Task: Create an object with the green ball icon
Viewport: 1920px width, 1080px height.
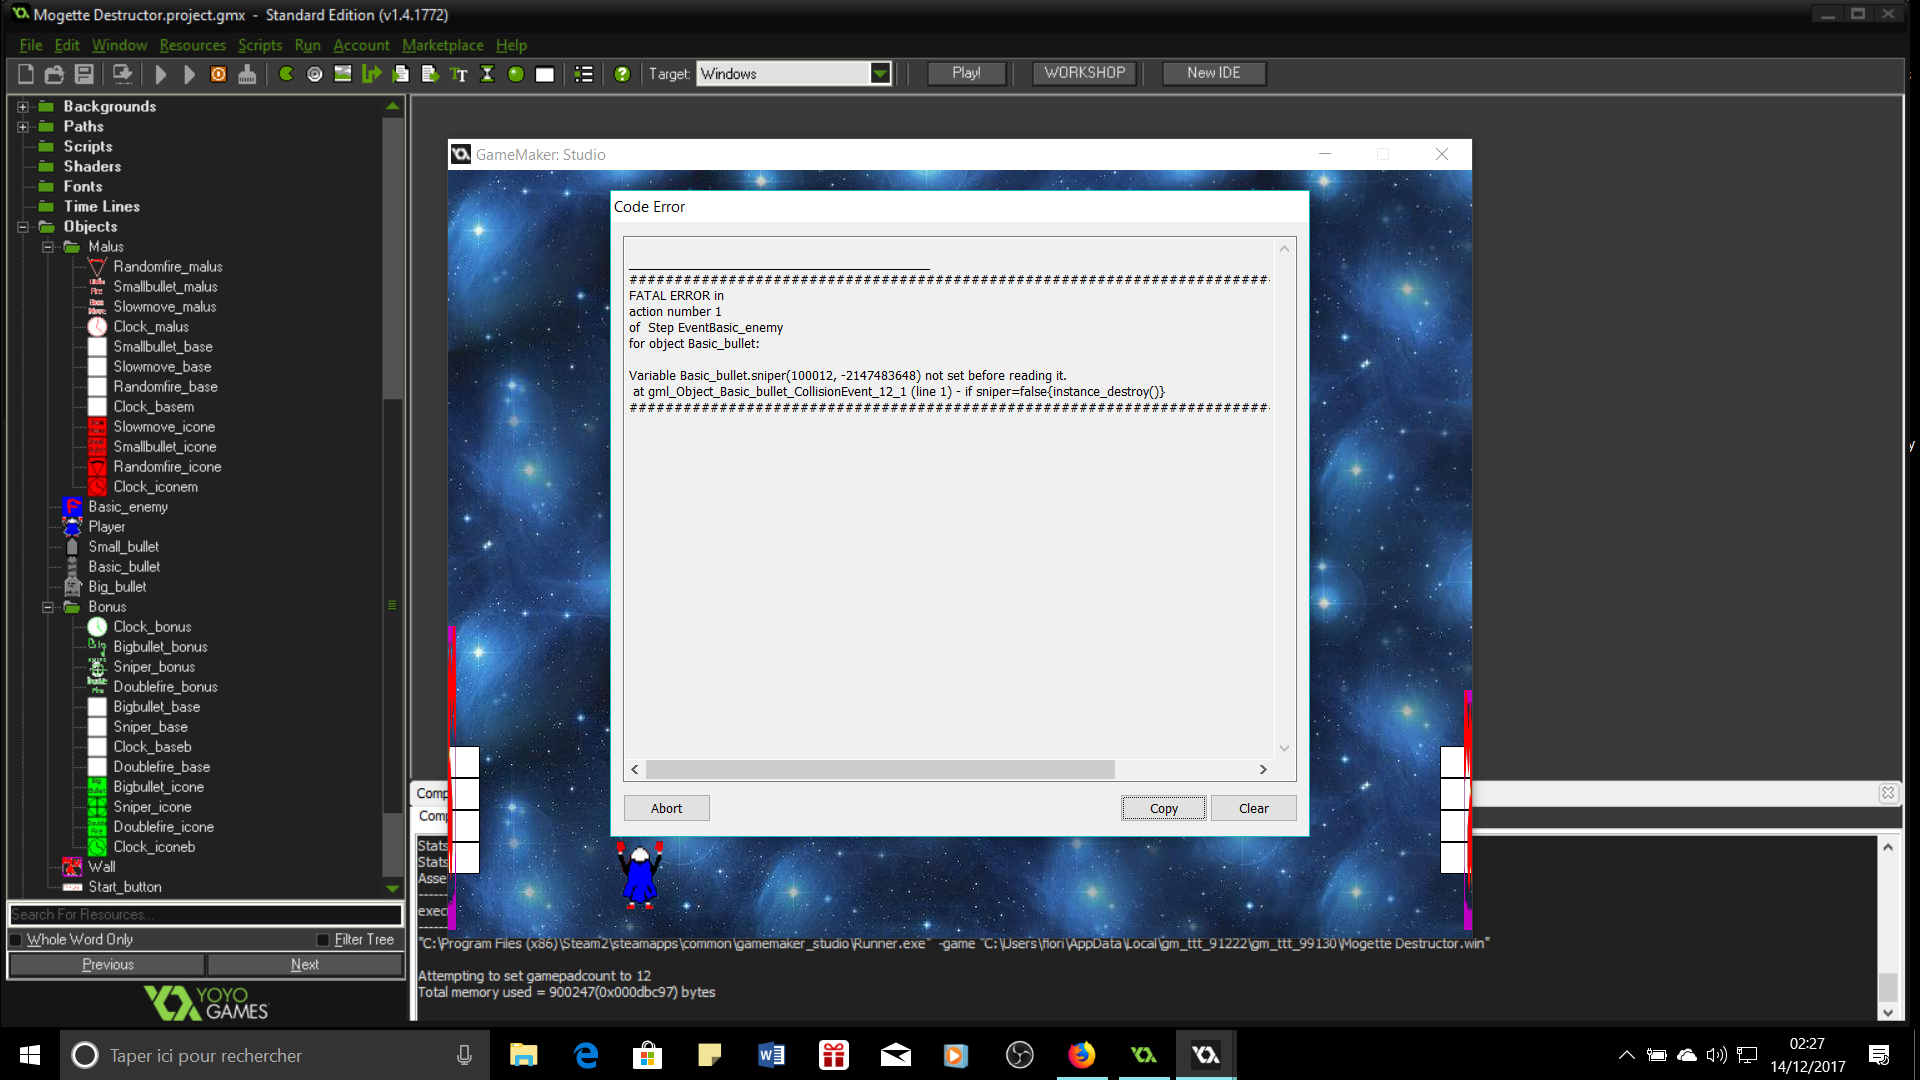Action: [516, 74]
